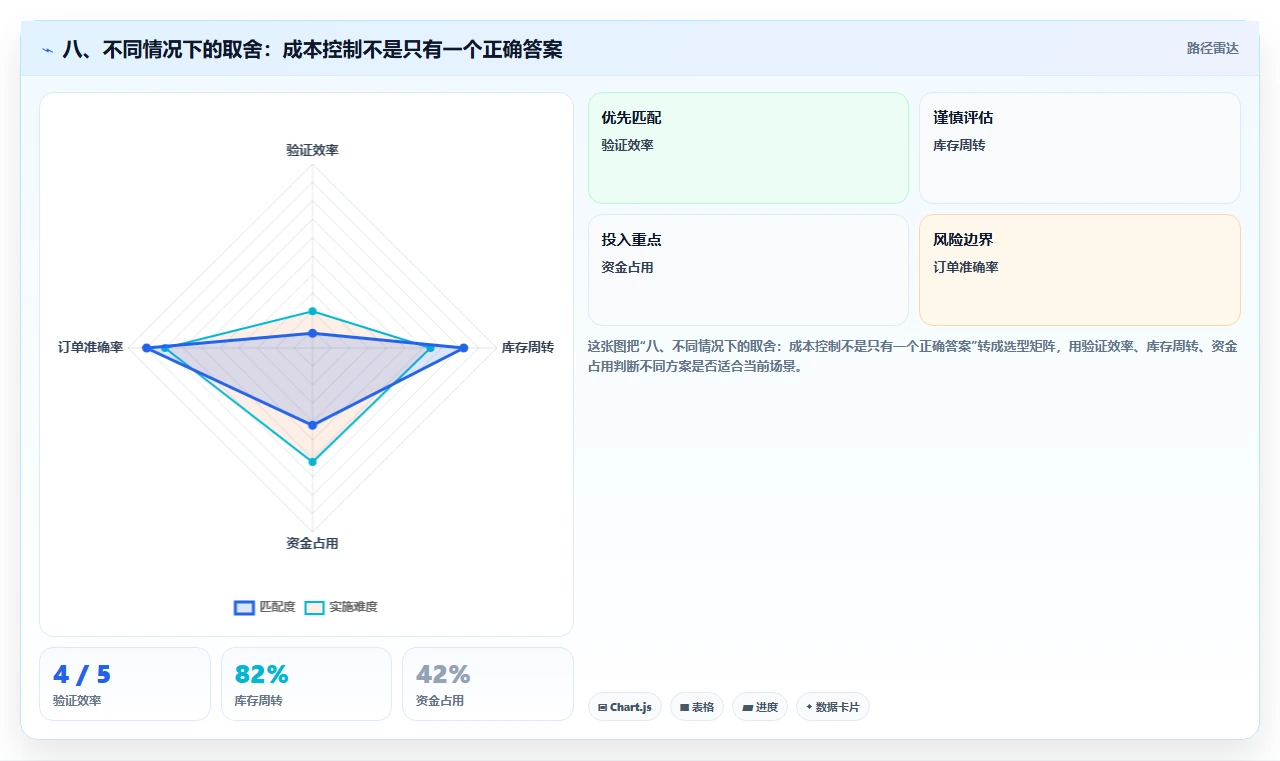The image size is (1280, 761).
Task: Click the Chart.js tag chip
Action: click(625, 707)
